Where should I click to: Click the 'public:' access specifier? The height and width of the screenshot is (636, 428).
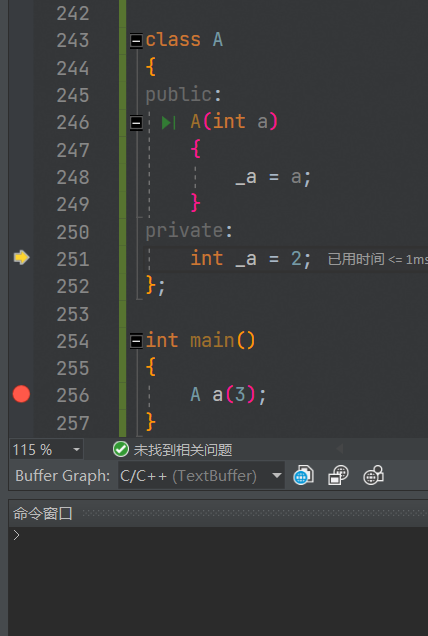pyautogui.click(x=183, y=96)
